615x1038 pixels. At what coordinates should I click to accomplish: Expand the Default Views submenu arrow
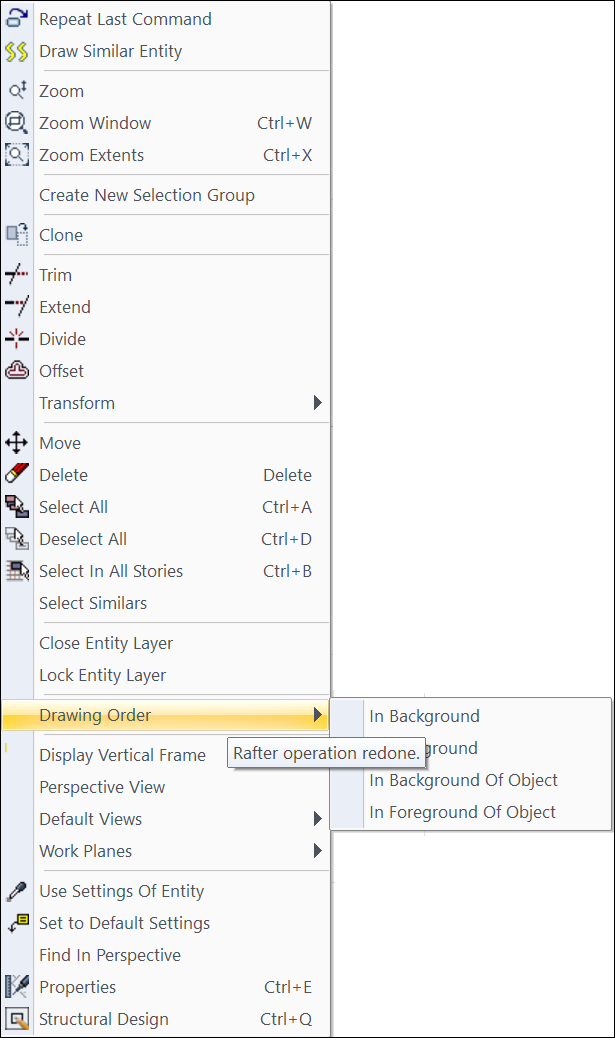point(318,819)
